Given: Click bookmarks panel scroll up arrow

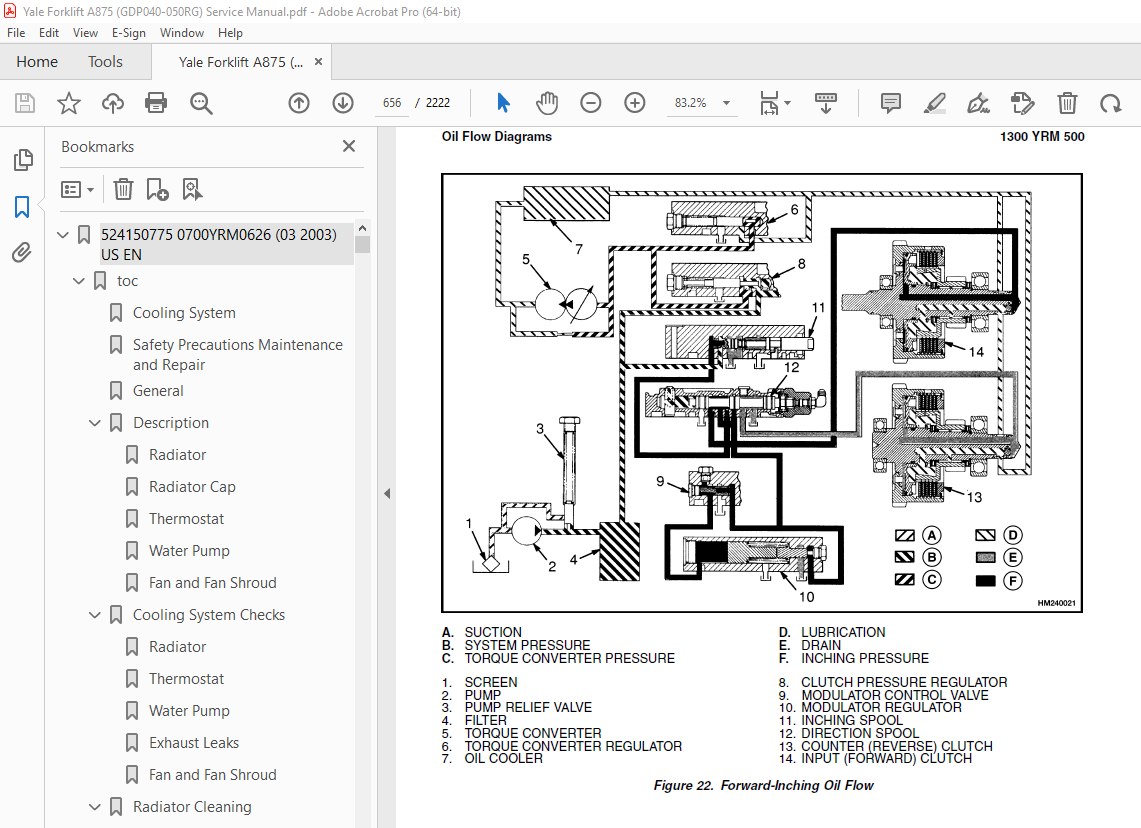Looking at the screenshot, I should [362, 228].
